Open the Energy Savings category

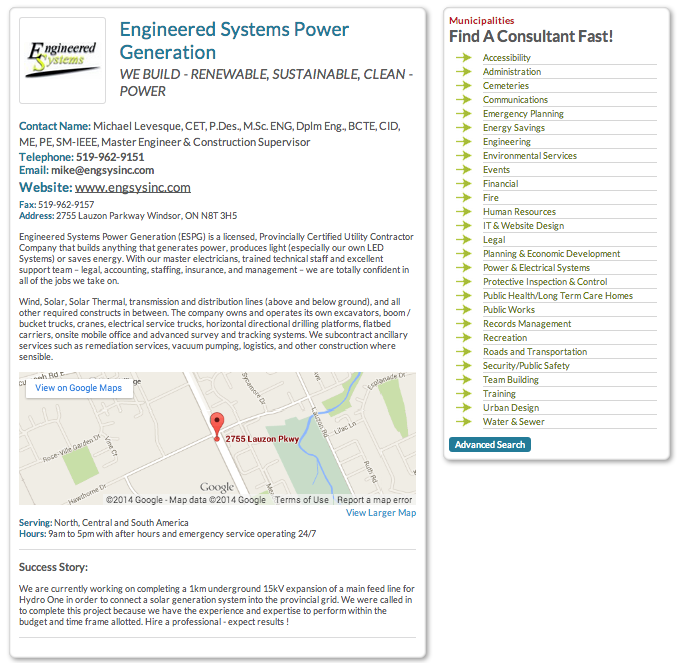[514, 128]
